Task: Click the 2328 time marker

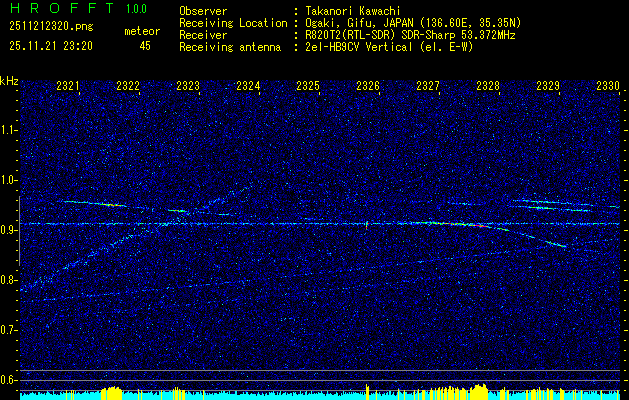Action: [x=488, y=86]
